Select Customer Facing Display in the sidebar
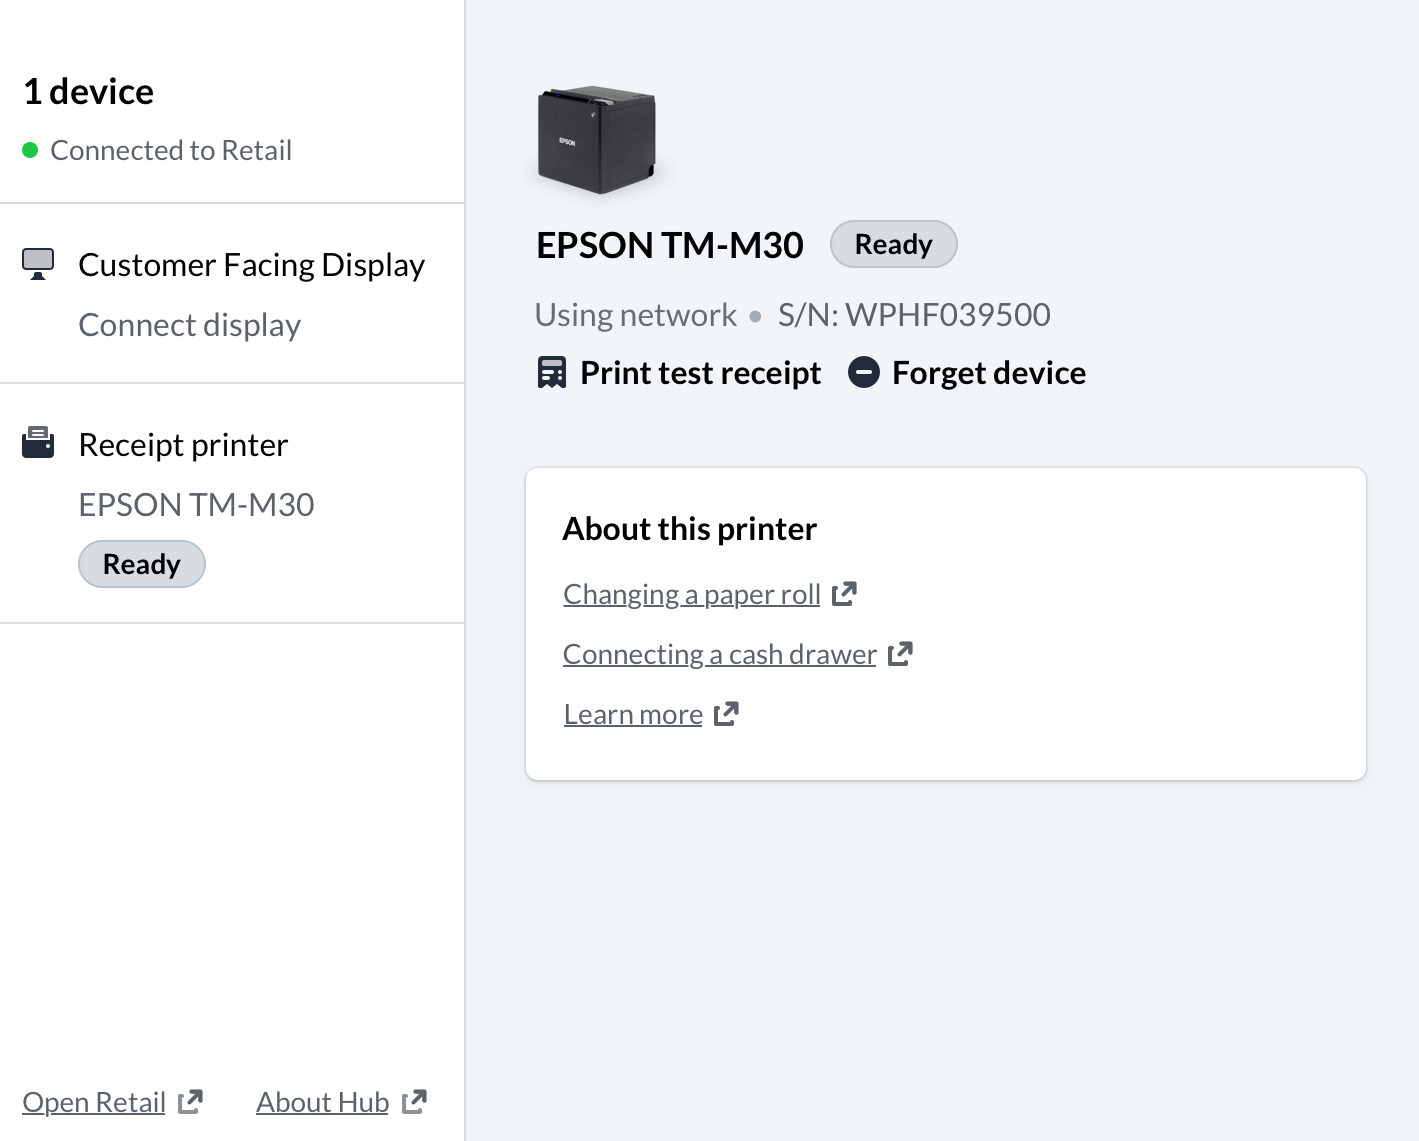1419x1141 pixels. coord(251,265)
